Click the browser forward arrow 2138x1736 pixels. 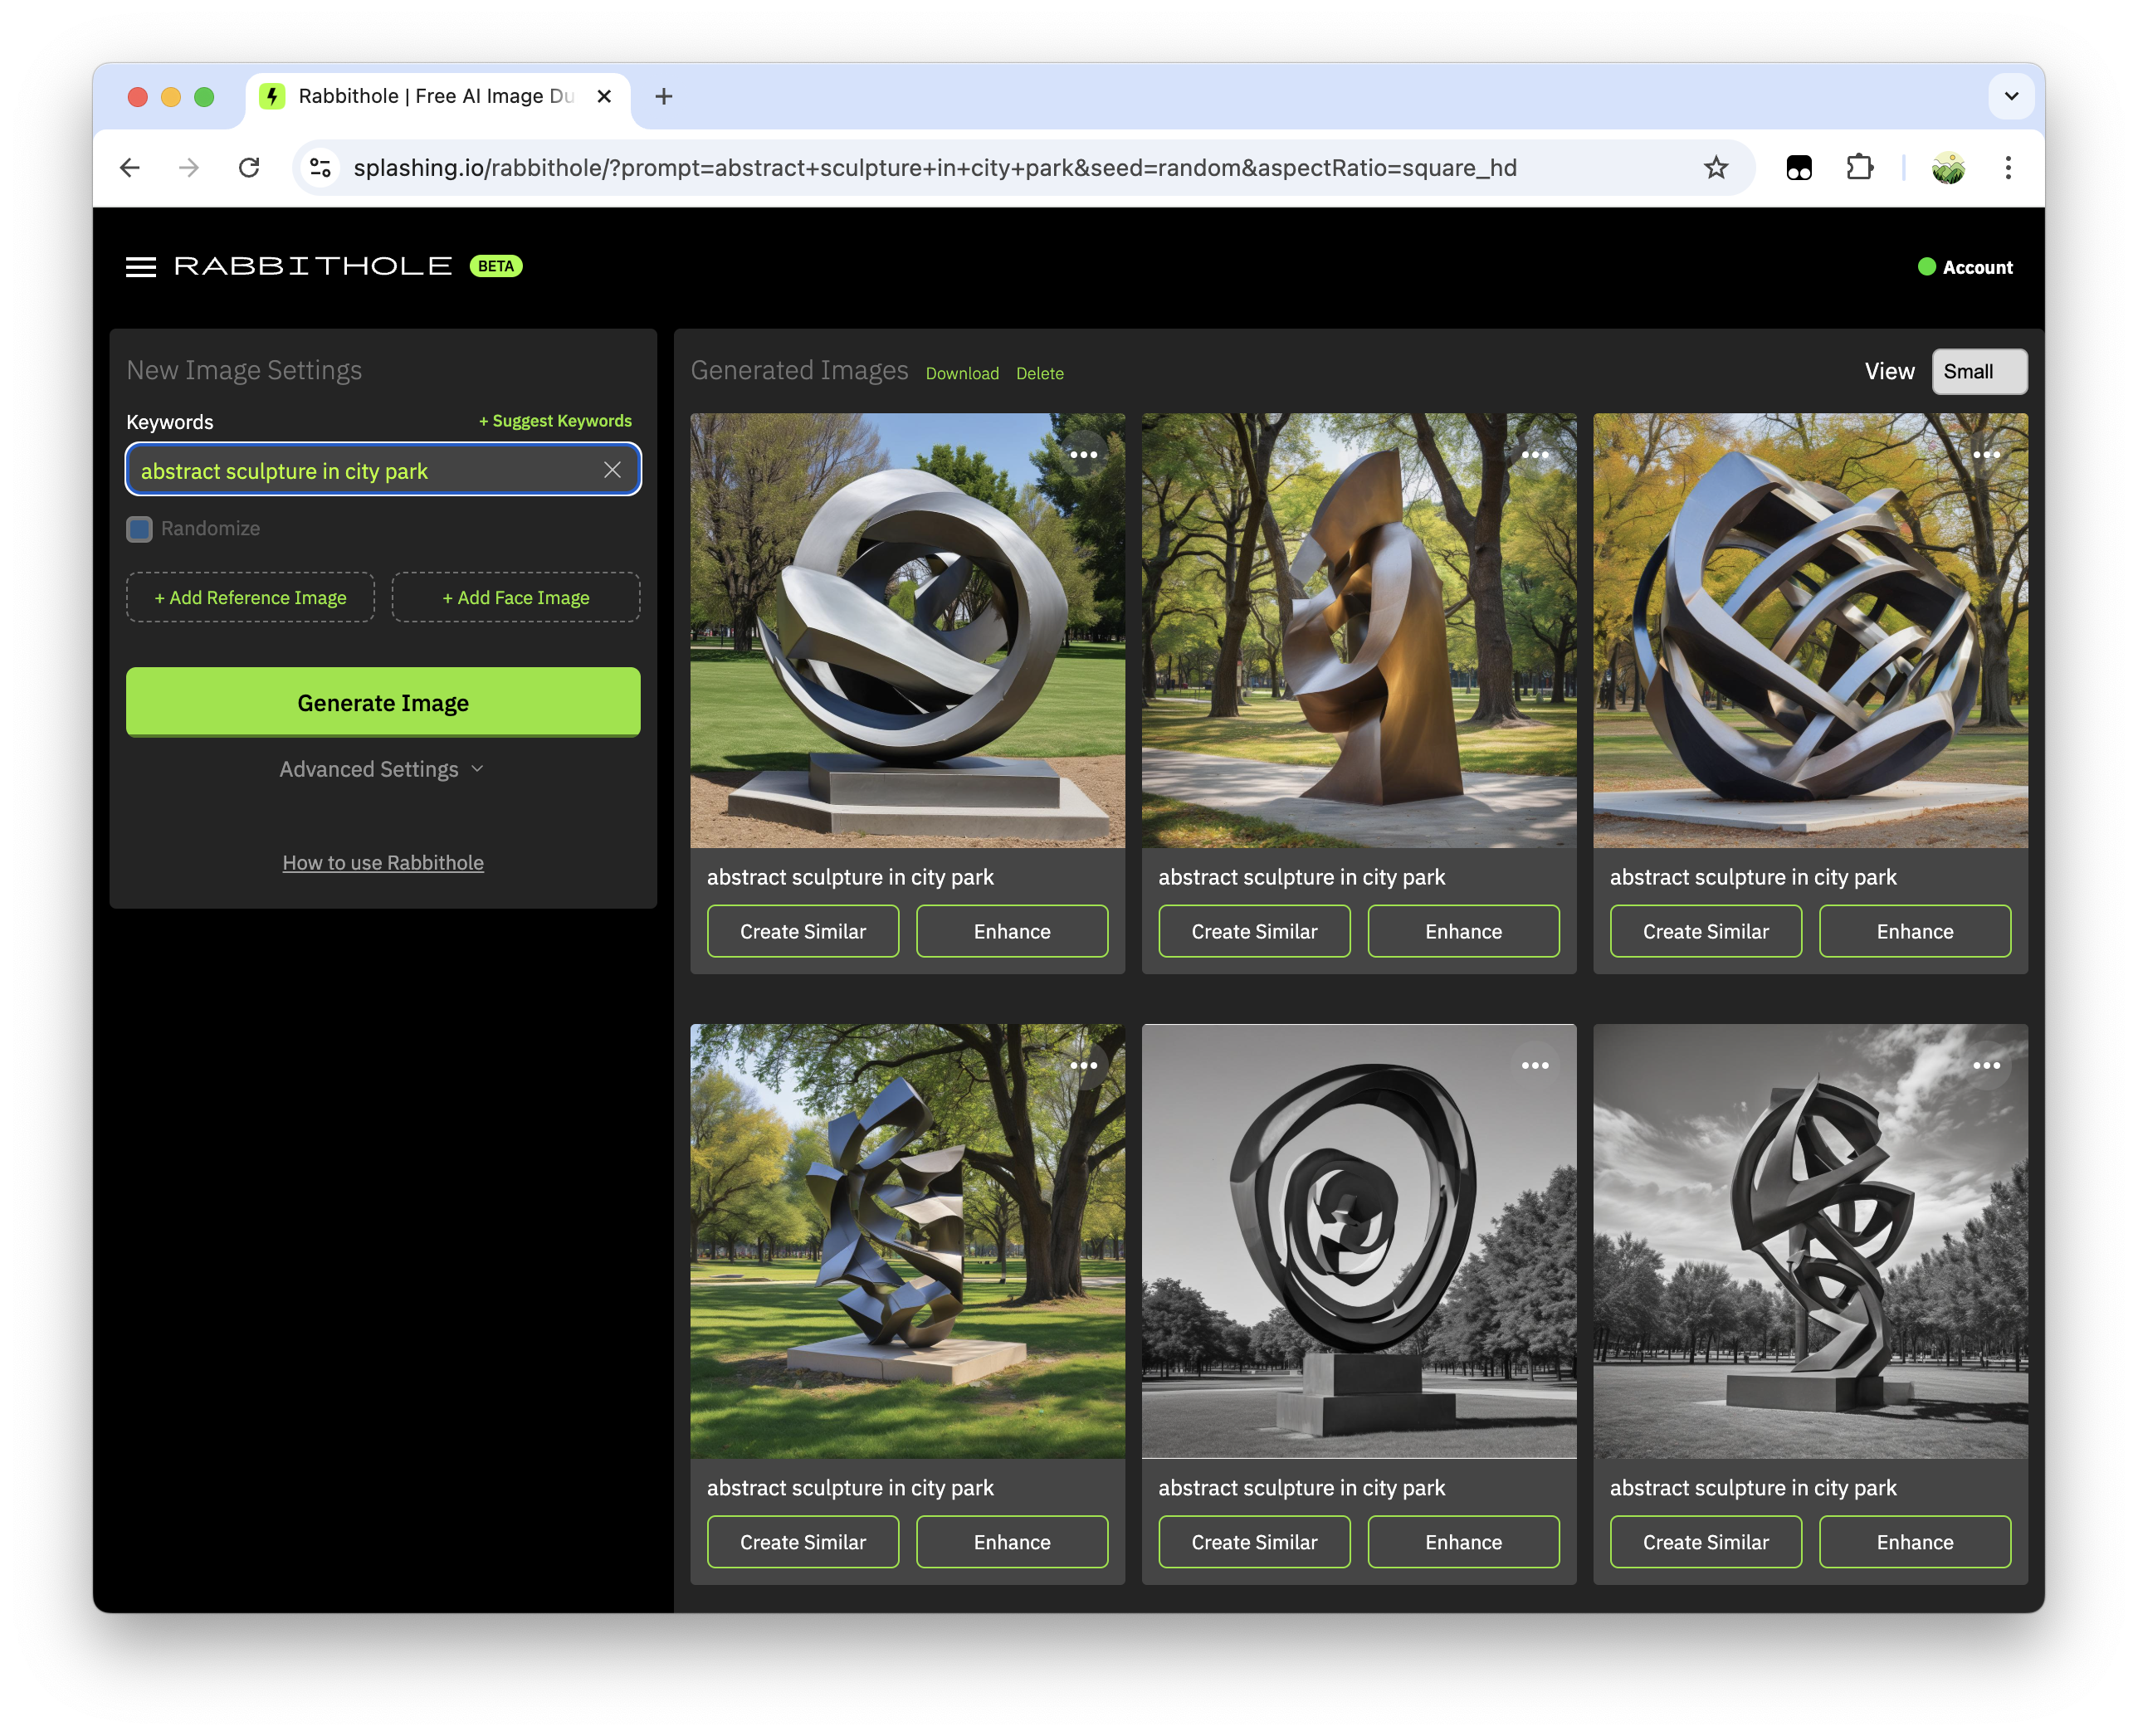pos(189,167)
